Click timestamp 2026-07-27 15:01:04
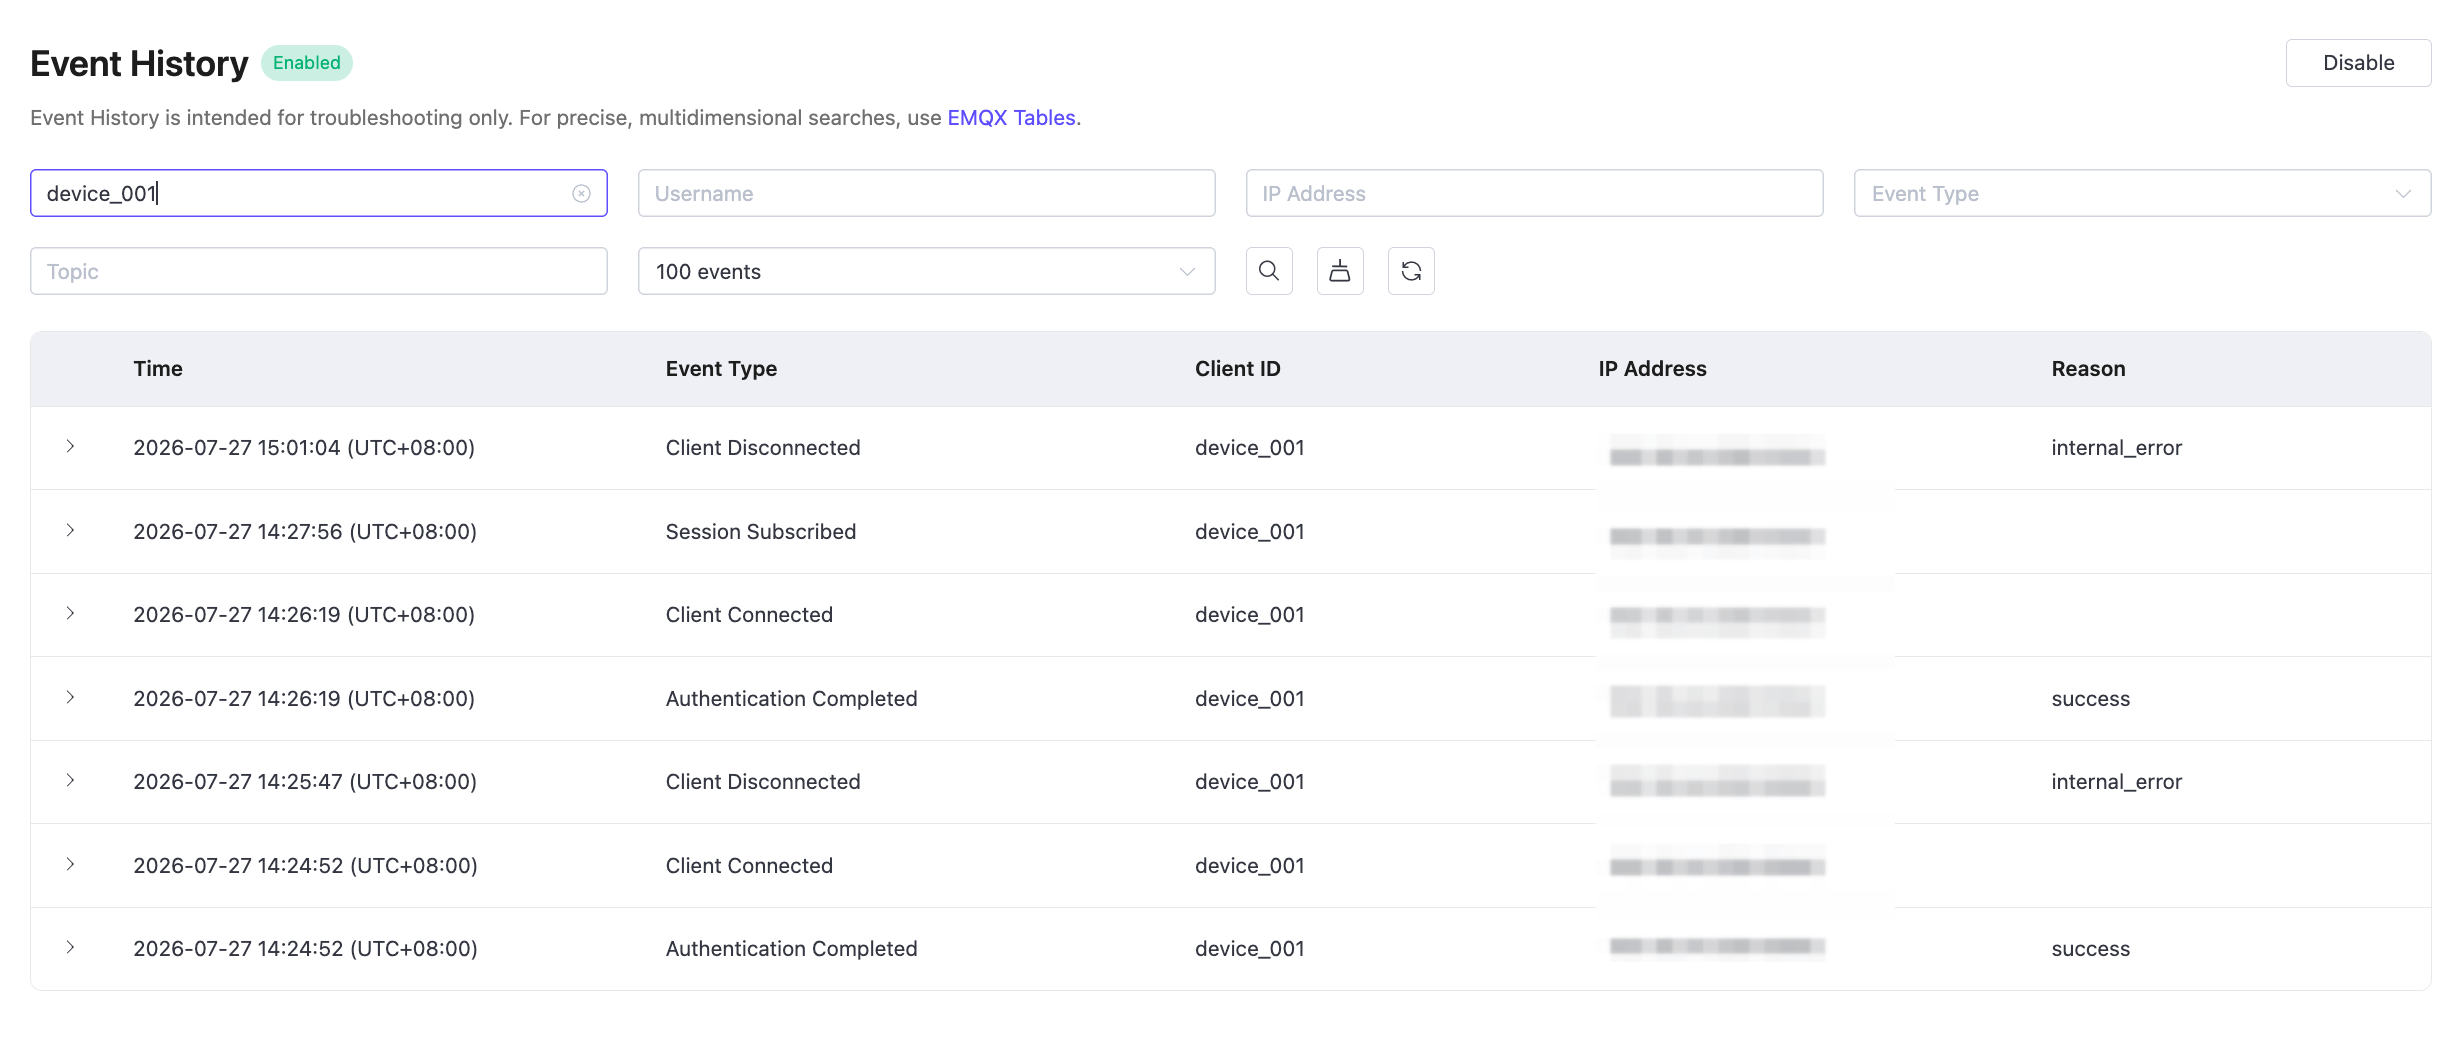 point(304,448)
